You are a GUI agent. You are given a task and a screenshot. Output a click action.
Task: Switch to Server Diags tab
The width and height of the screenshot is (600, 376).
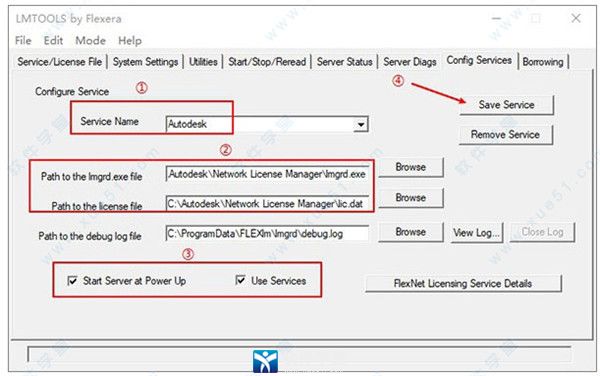410,62
